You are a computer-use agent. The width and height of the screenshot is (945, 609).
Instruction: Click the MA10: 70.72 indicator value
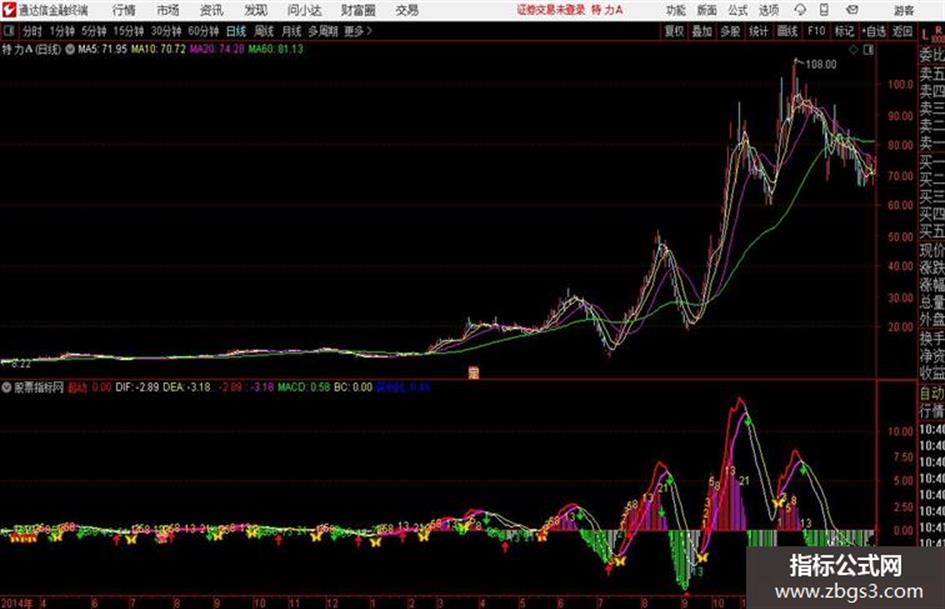(159, 49)
